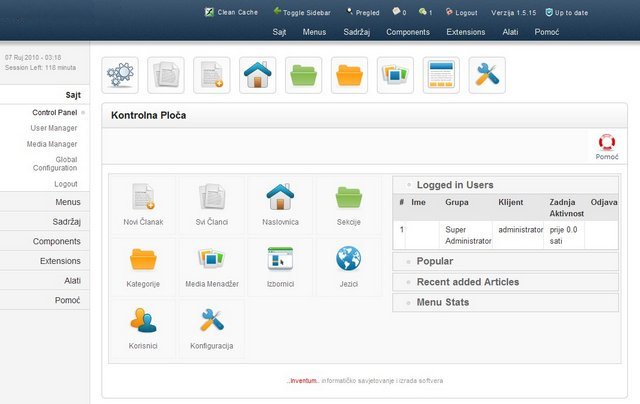This screenshot has width=640, height=404.
Task: Select User Manager in sidebar
Action: click(x=54, y=128)
